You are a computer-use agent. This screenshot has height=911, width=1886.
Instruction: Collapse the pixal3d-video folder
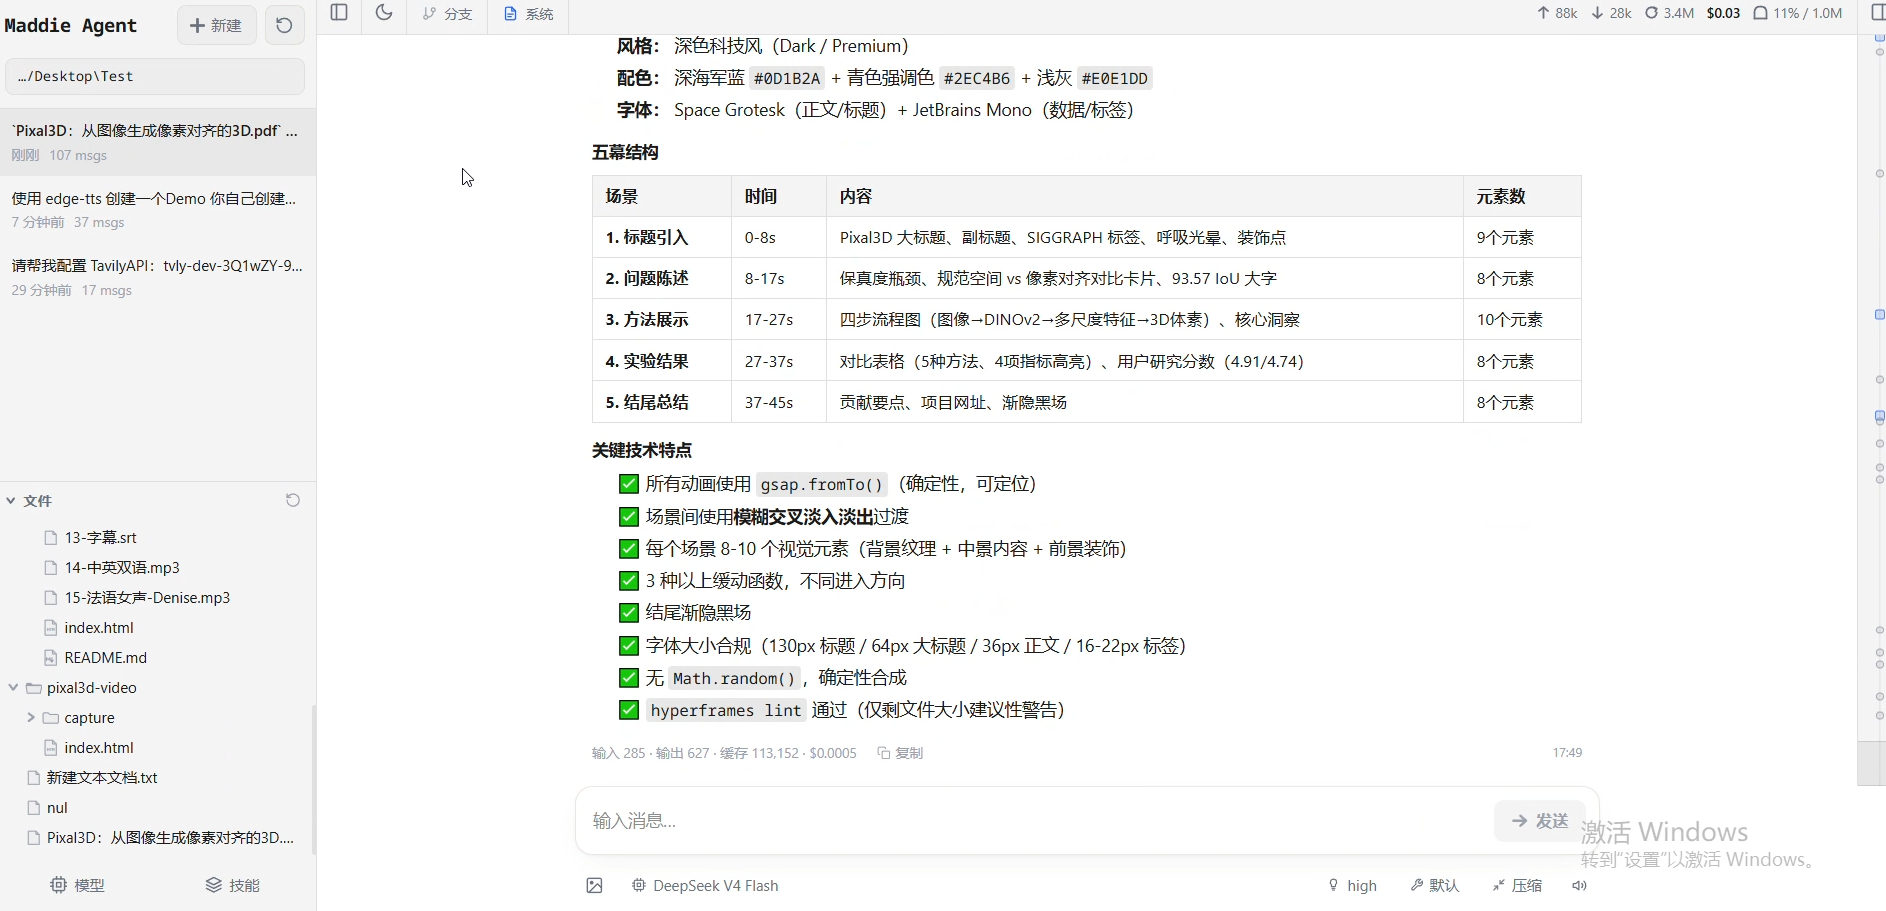click(13, 687)
